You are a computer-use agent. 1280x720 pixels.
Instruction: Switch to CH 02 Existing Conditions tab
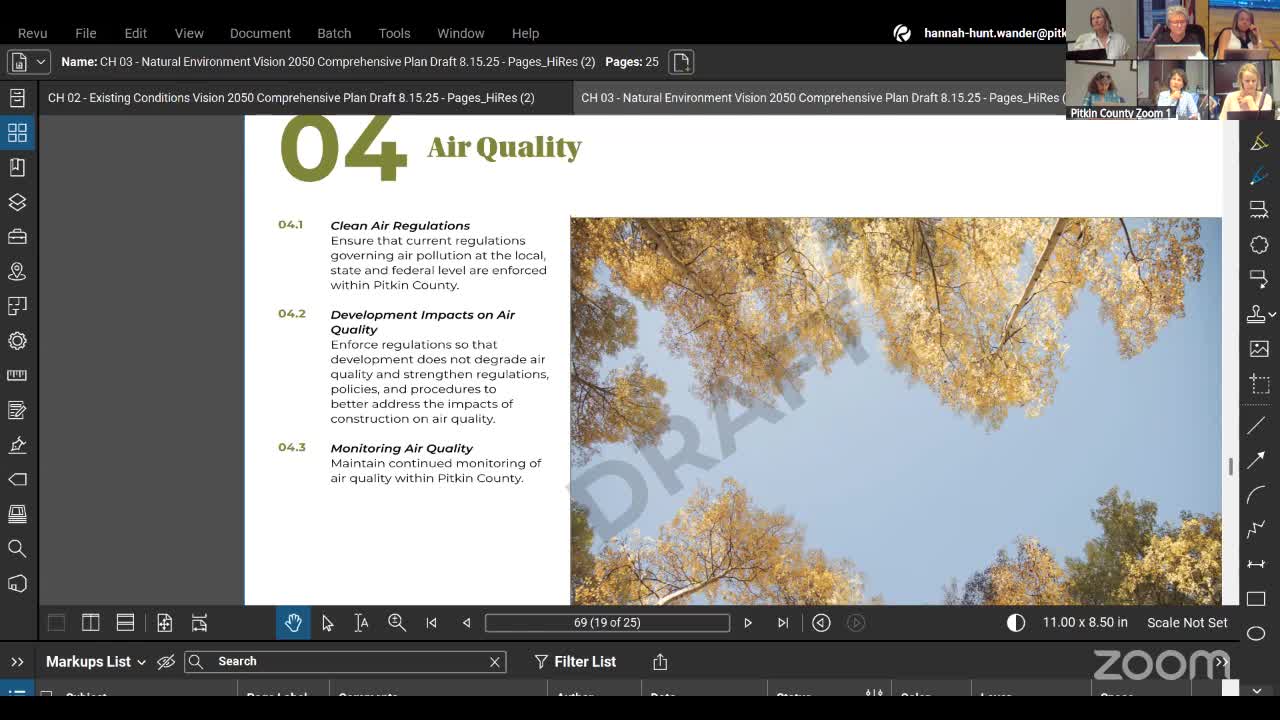pos(291,98)
